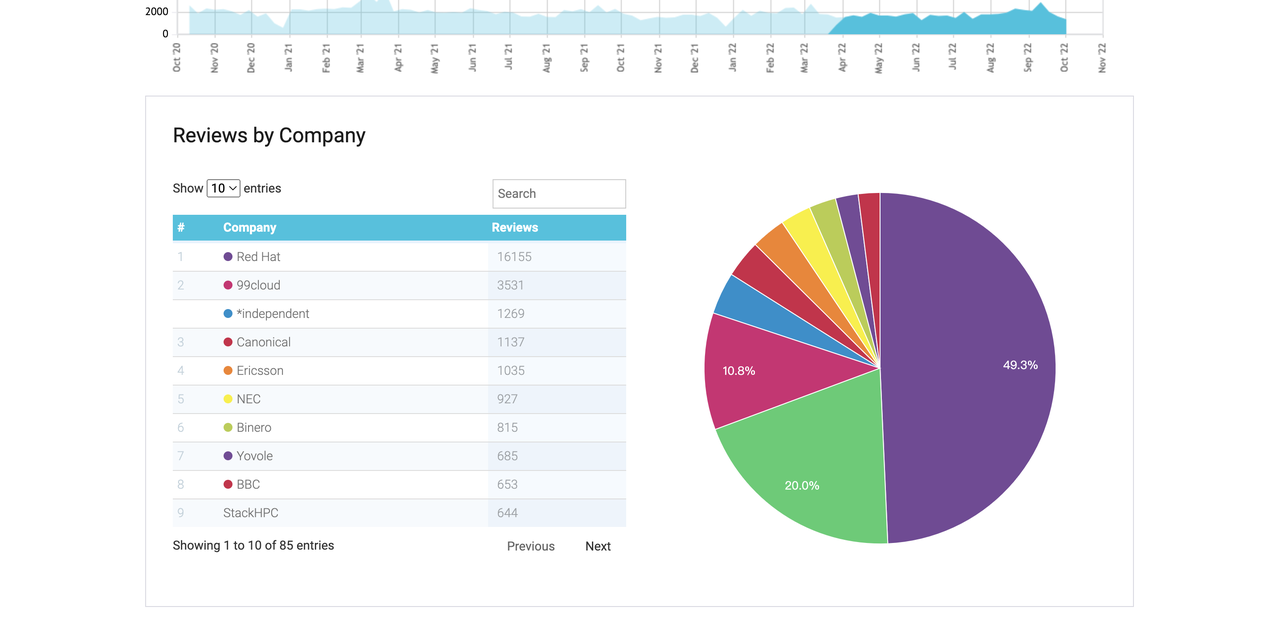This screenshot has width=1280, height=627.
Task: Click the yellow dot next to NEC
Action: click(x=228, y=399)
